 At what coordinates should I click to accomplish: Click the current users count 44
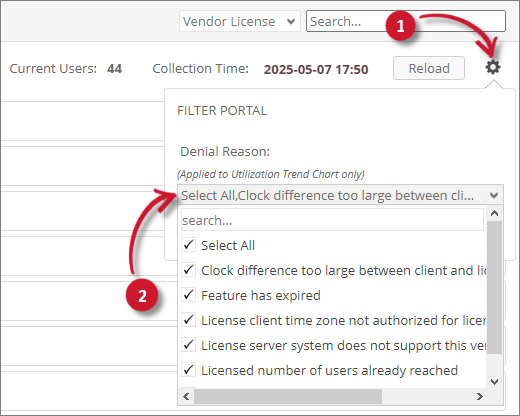(x=114, y=69)
